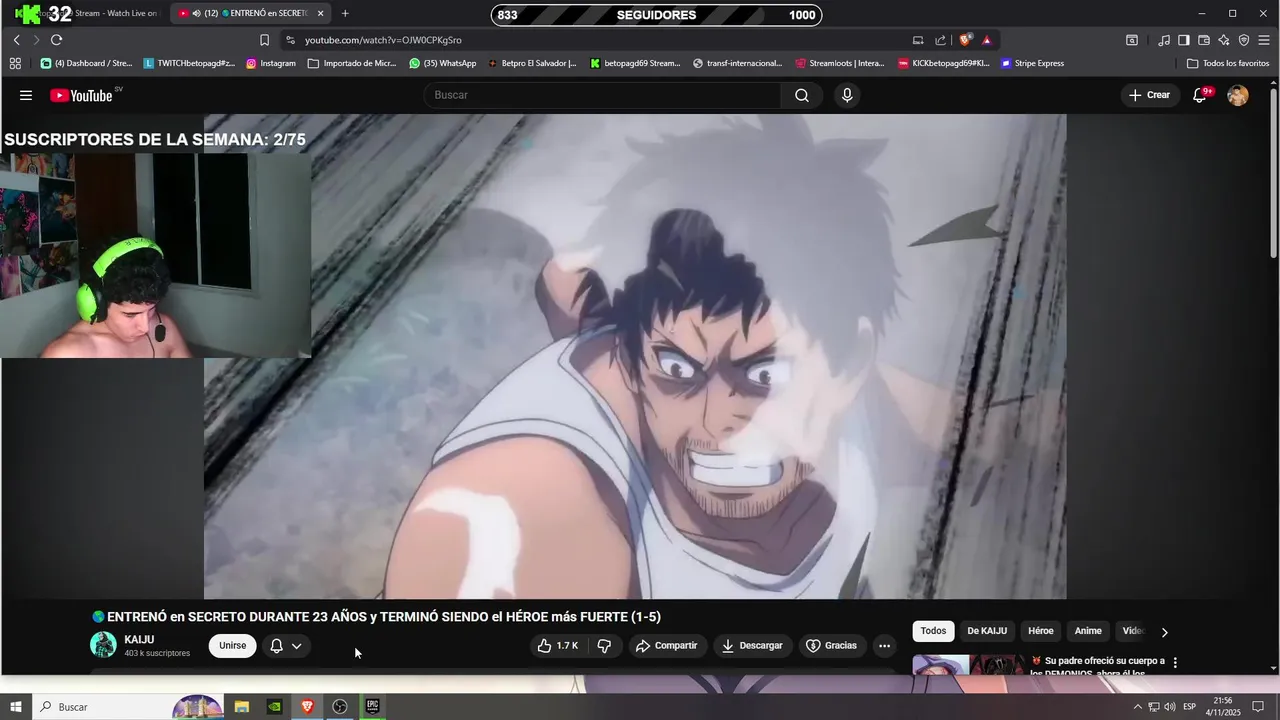Image resolution: width=1280 pixels, height=720 pixels.
Task: Open the browser main menu hamburger
Action: tap(1264, 40)
